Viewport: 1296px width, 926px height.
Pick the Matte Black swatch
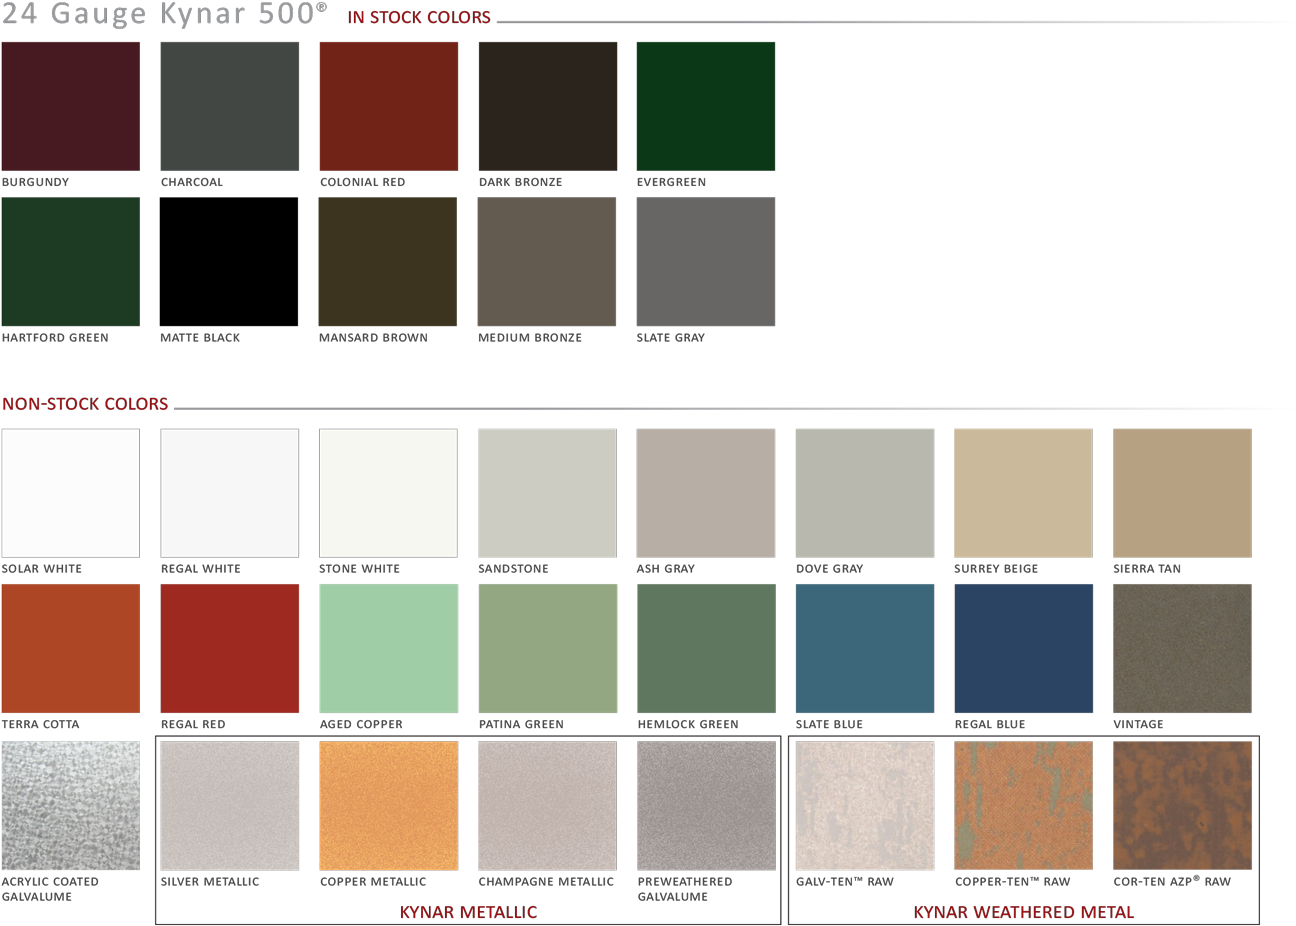(x=229, y=261)
